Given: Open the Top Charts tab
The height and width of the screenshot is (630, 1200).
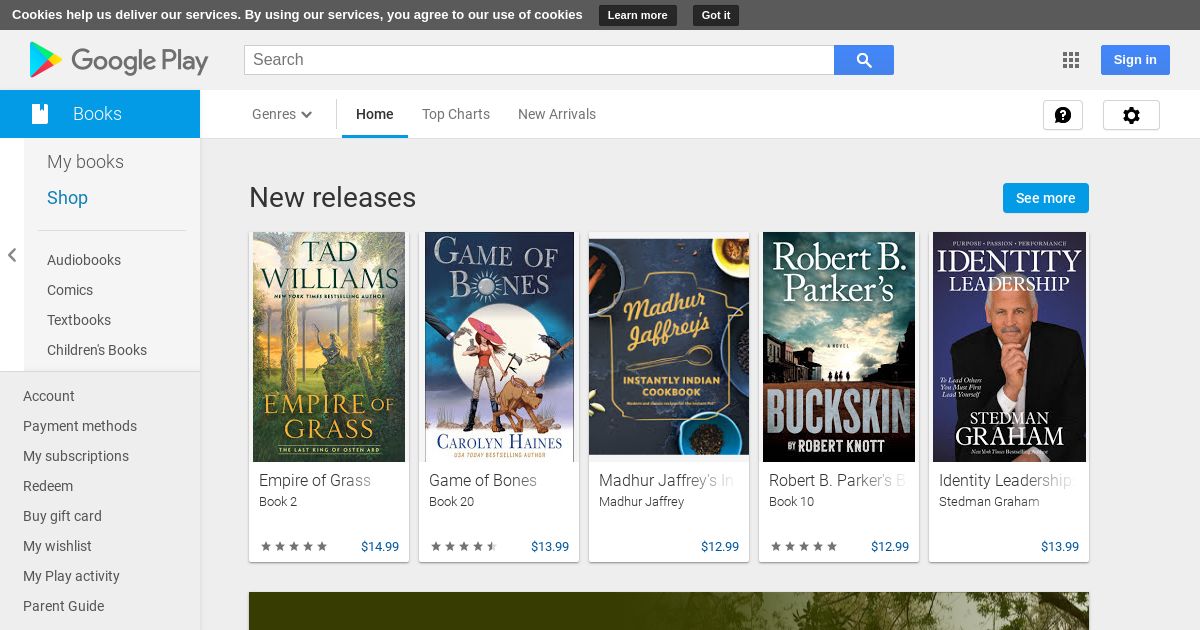Looking at the screenshot, I should point(456,114).
